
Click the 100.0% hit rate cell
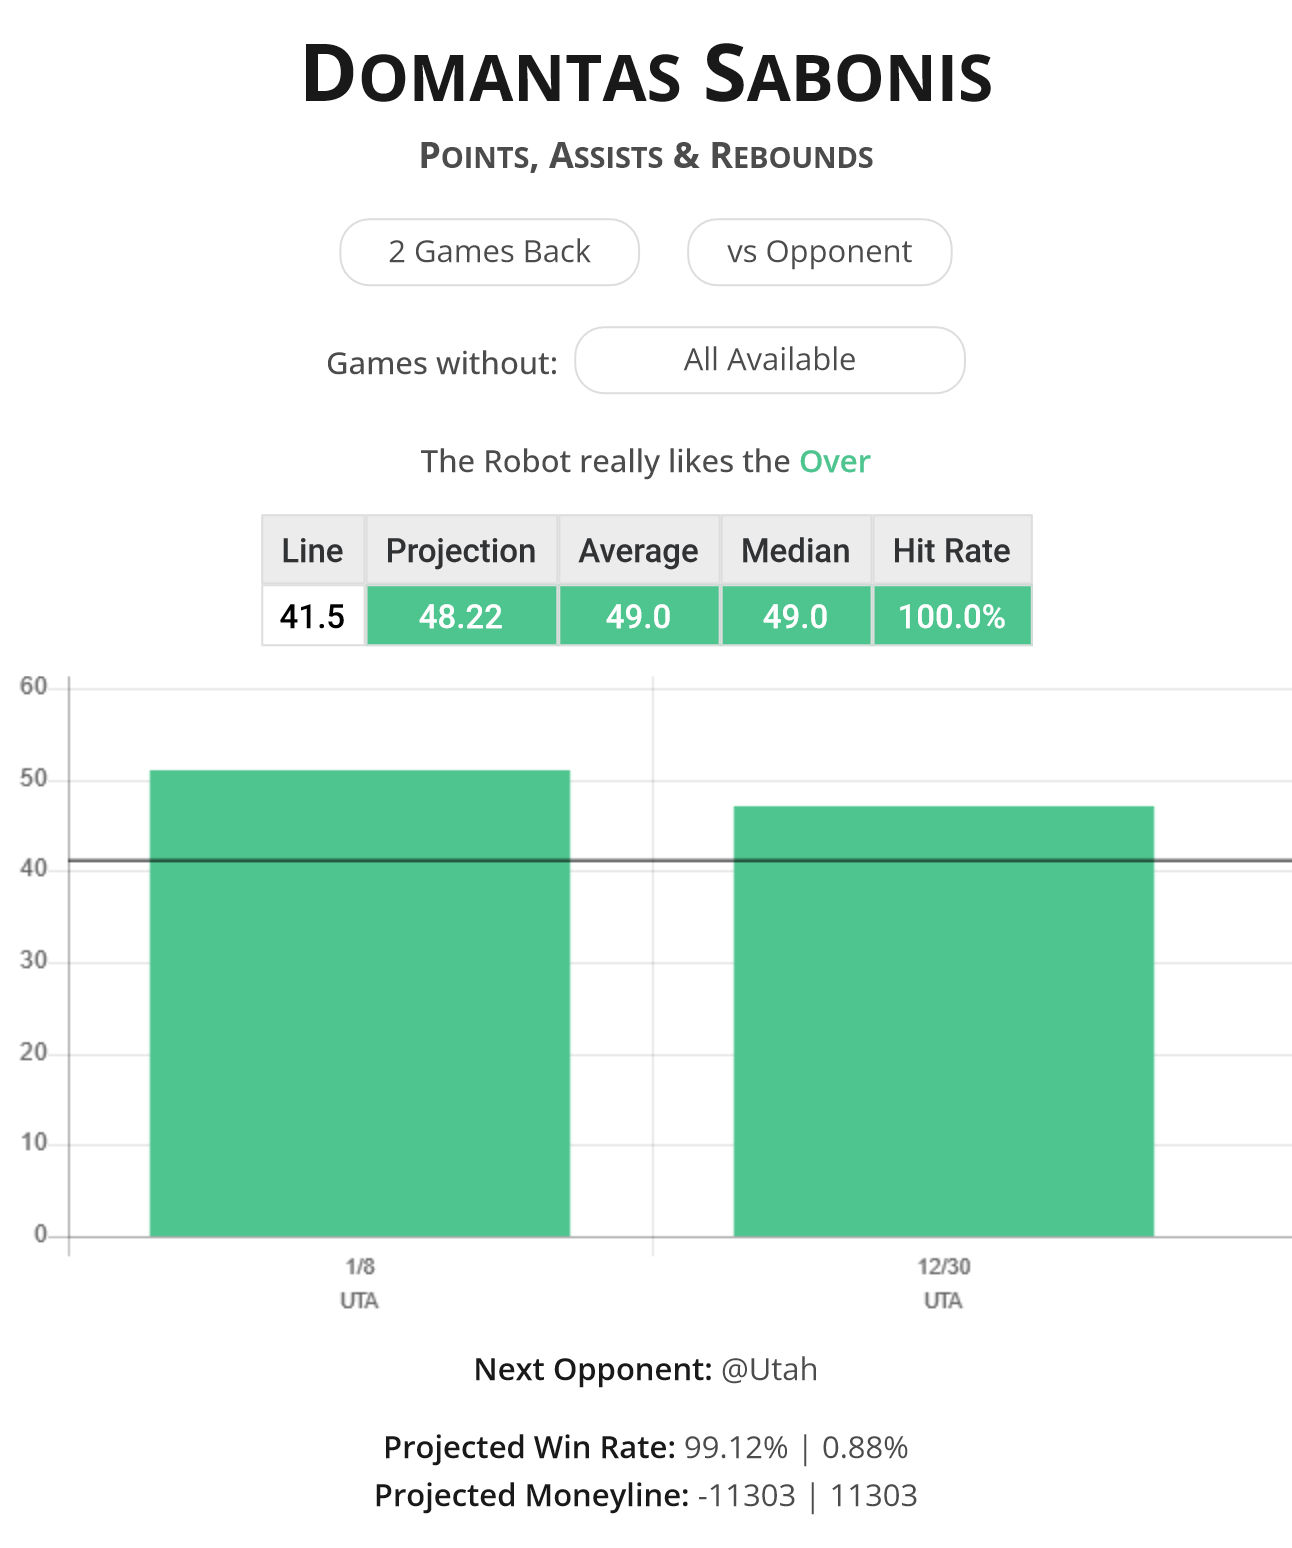click(952, 616)
